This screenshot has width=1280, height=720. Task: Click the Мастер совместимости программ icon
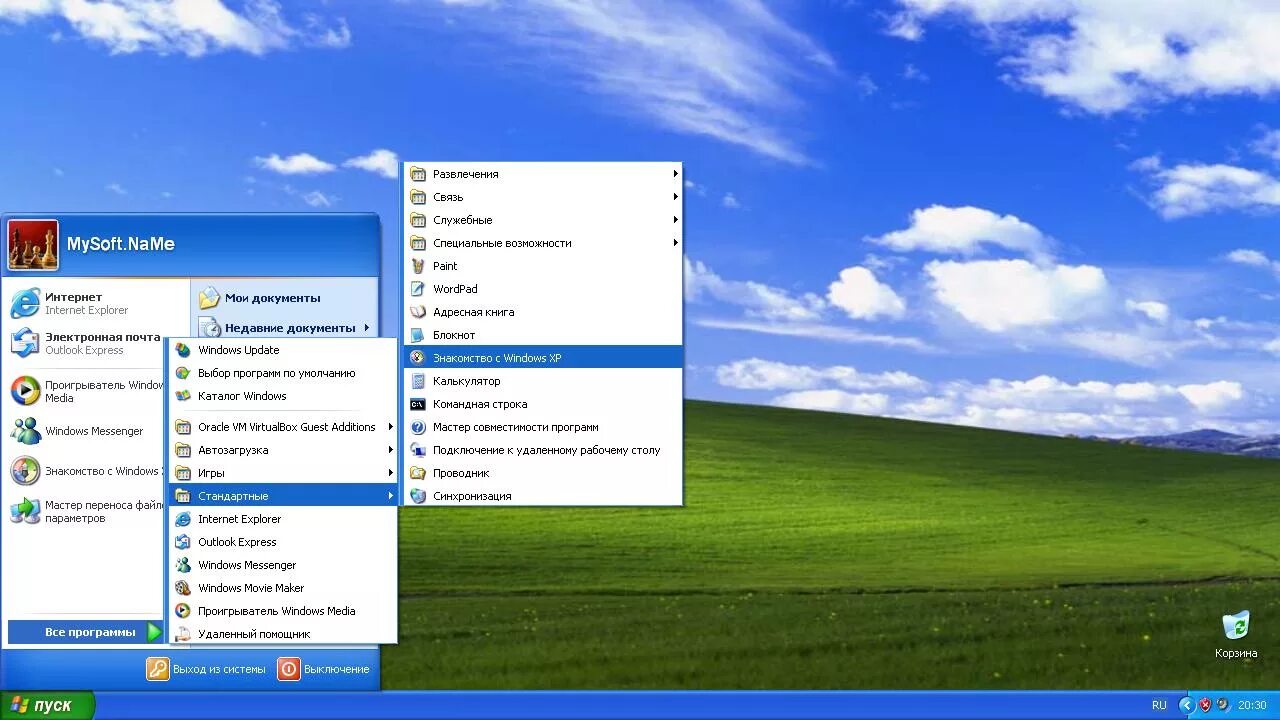(418, 427)
